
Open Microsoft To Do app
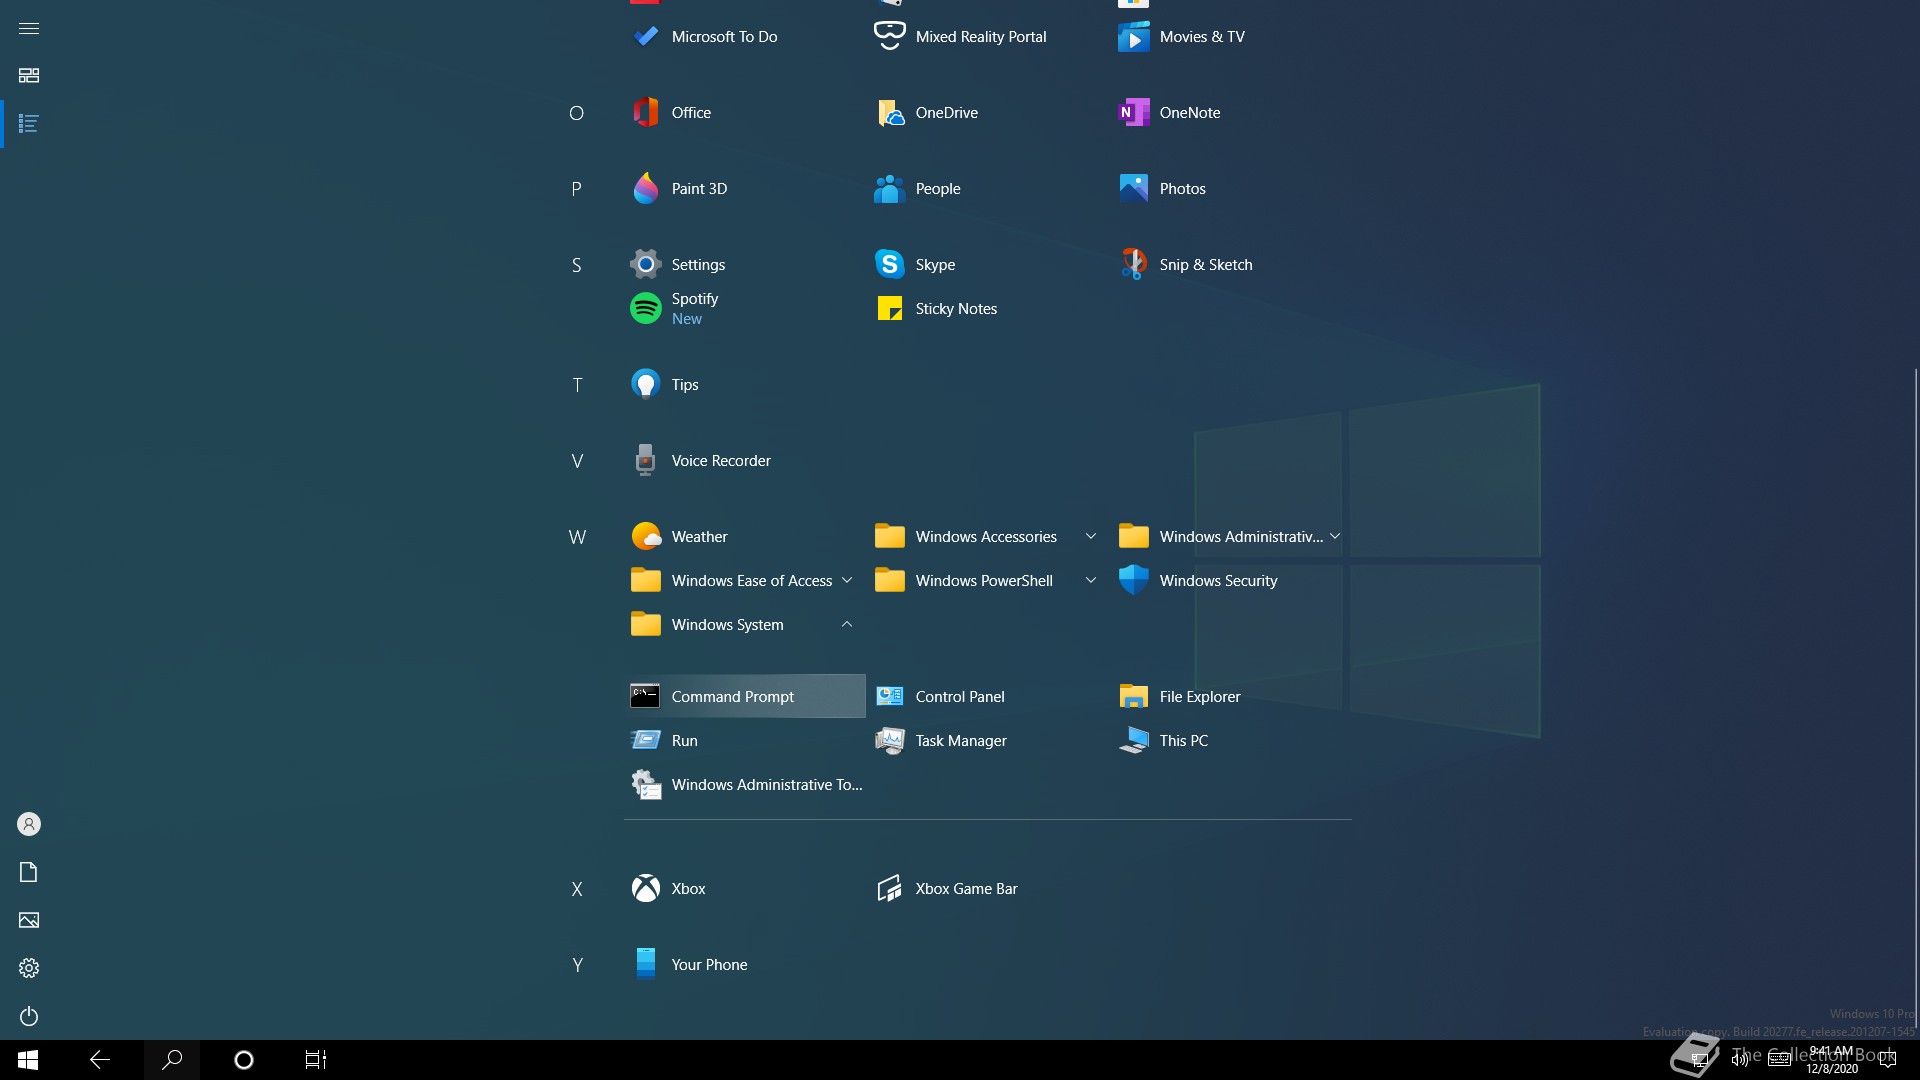click(x=744, y=37)
